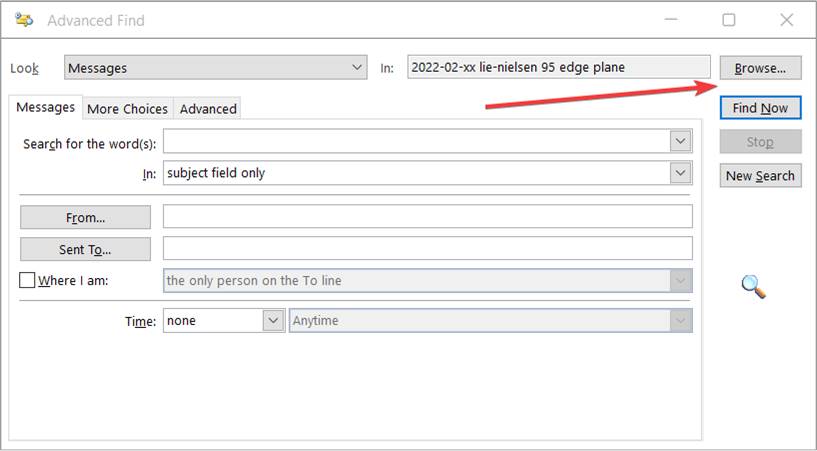Open the 'Search for the word(s)' dropdown arrow
Image resolution: width=817 pixels, height=451 pixels.
681,142
